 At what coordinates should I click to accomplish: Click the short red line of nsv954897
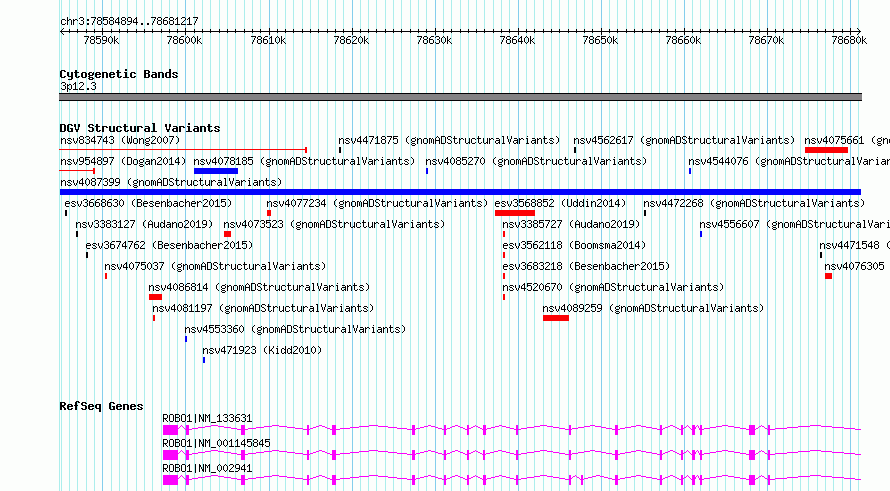tap(77, 171)
